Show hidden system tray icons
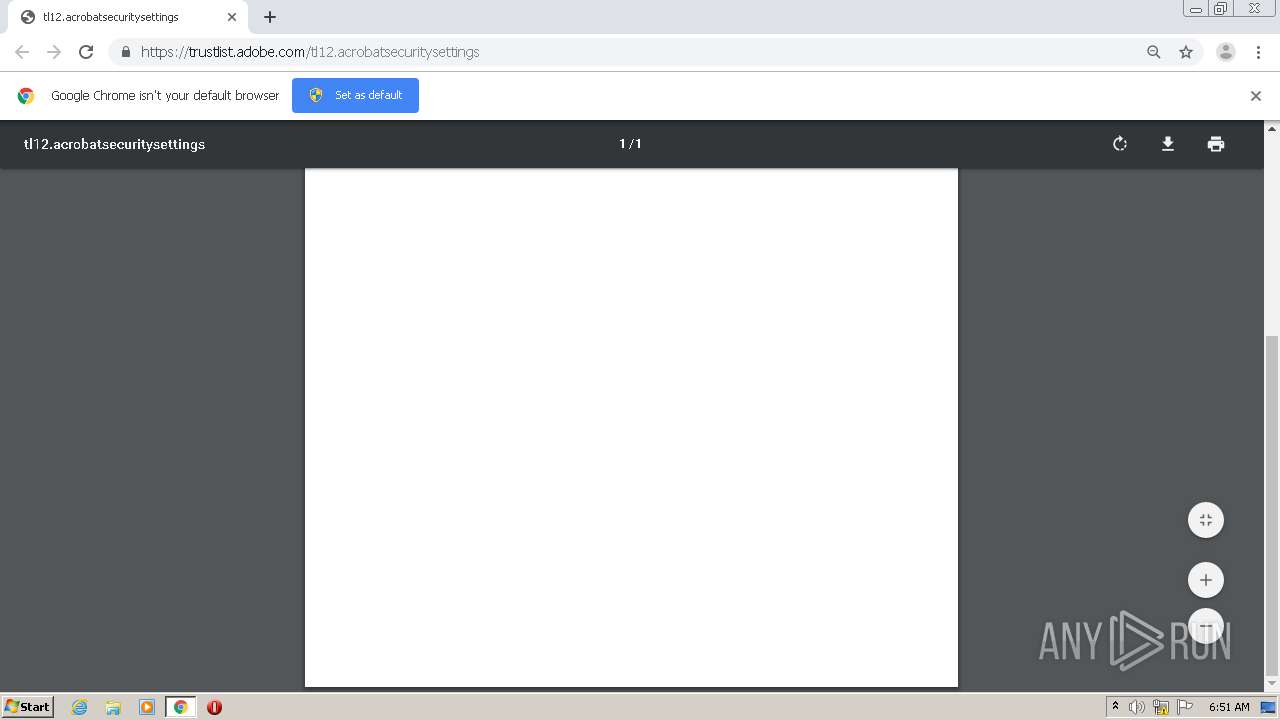This screenshot has height=720, width=1280. [x=1115, y=707]
